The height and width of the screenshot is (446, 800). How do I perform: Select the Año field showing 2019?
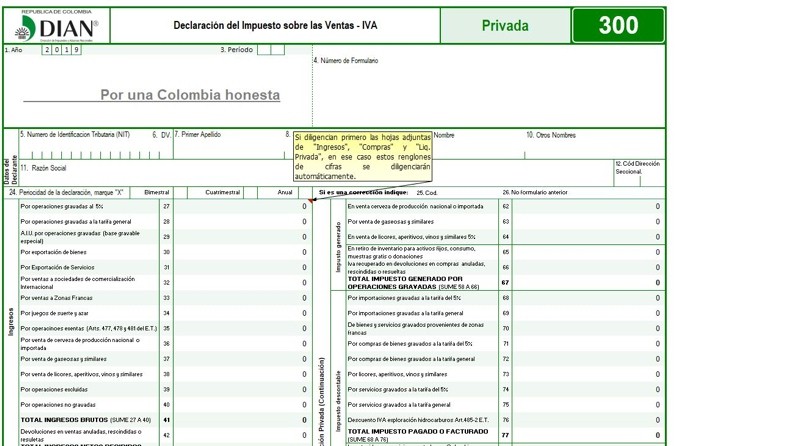(62, 49)
